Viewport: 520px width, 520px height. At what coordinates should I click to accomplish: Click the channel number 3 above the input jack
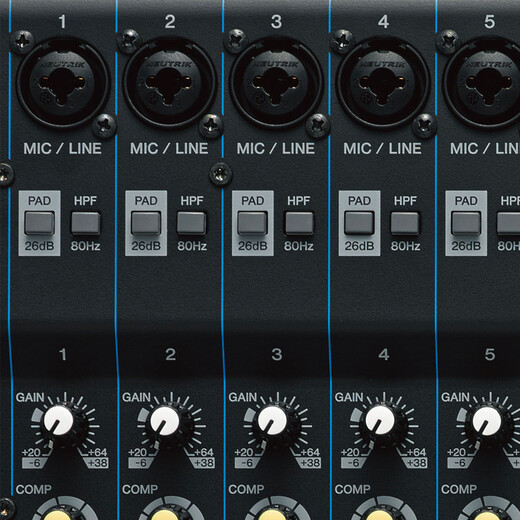pos(276,22)
